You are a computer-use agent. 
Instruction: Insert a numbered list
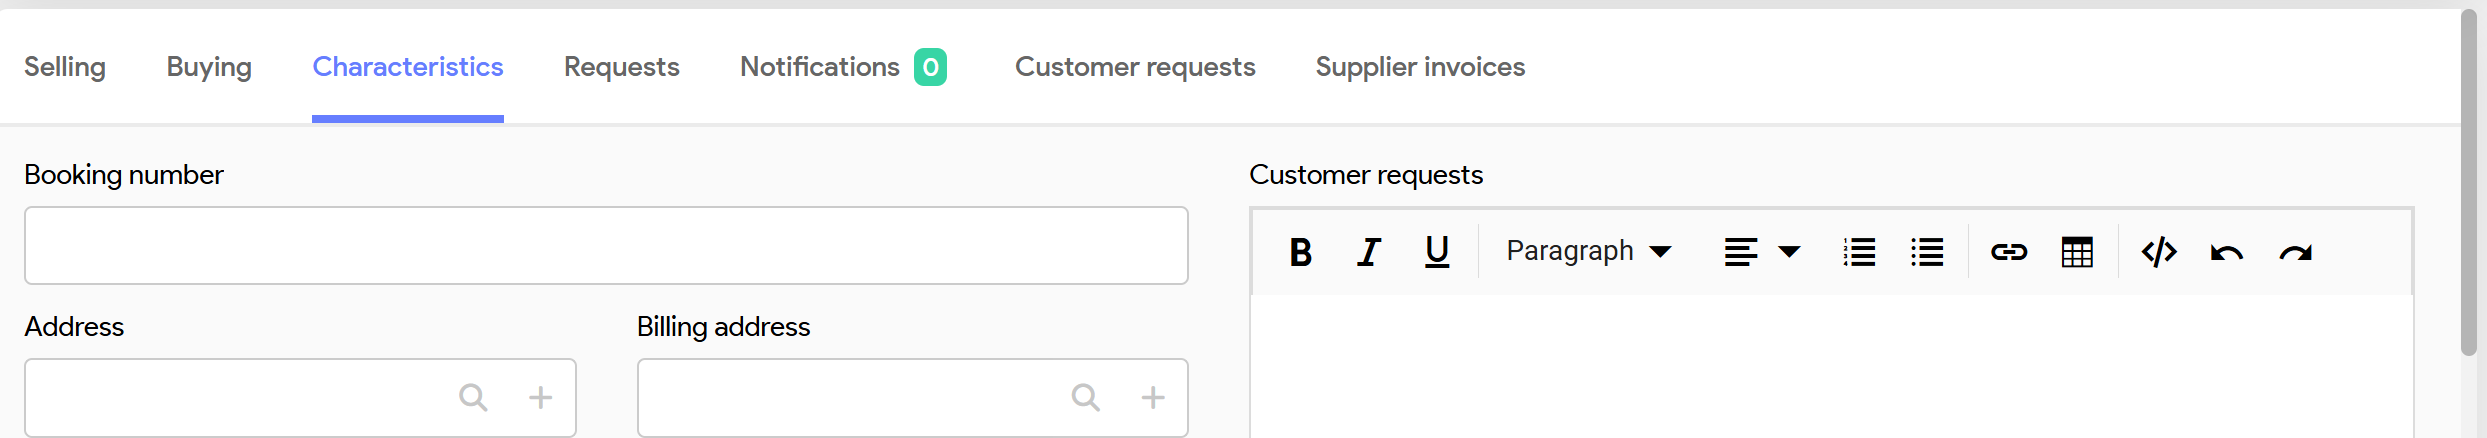(1859, 252)
